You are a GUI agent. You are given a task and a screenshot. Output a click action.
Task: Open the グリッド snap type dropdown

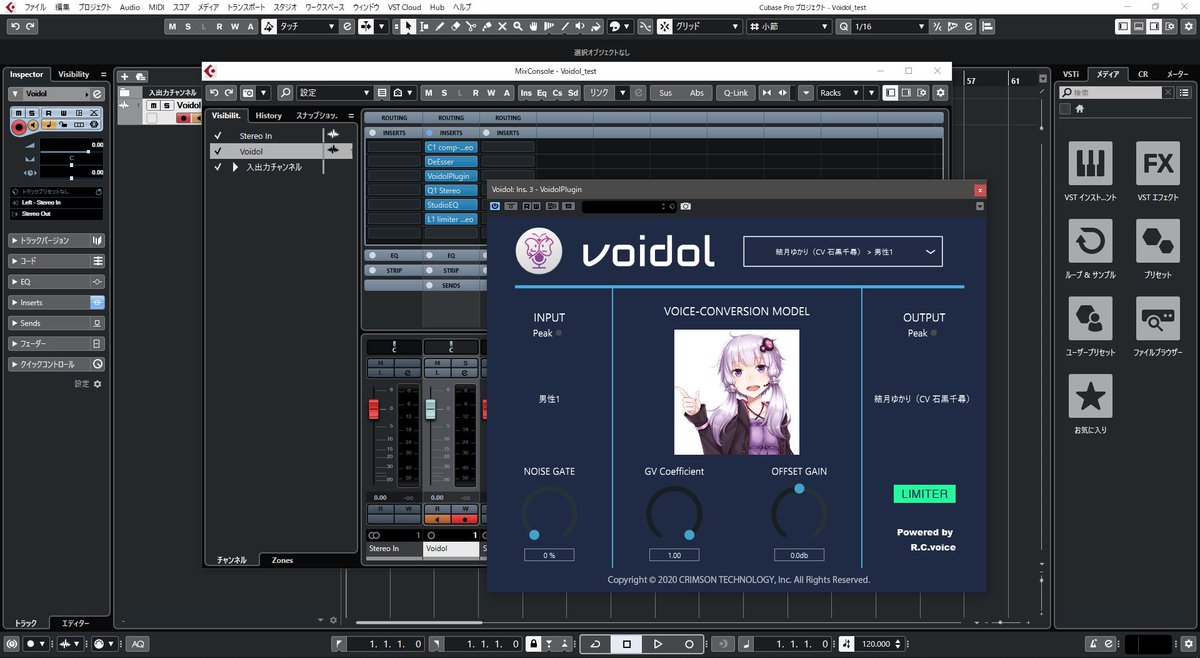[706, 26]
